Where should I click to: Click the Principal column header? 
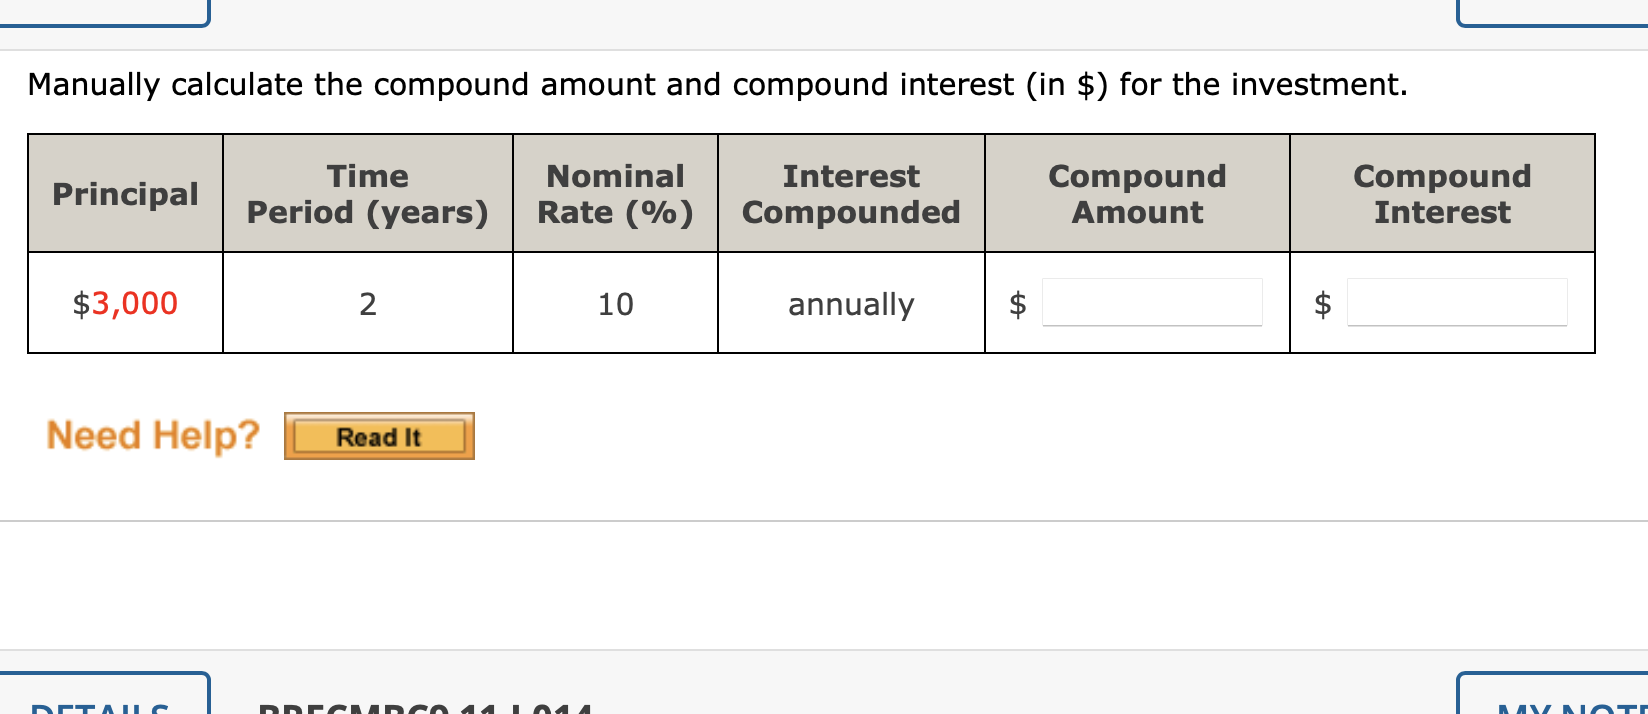point(125,193)
